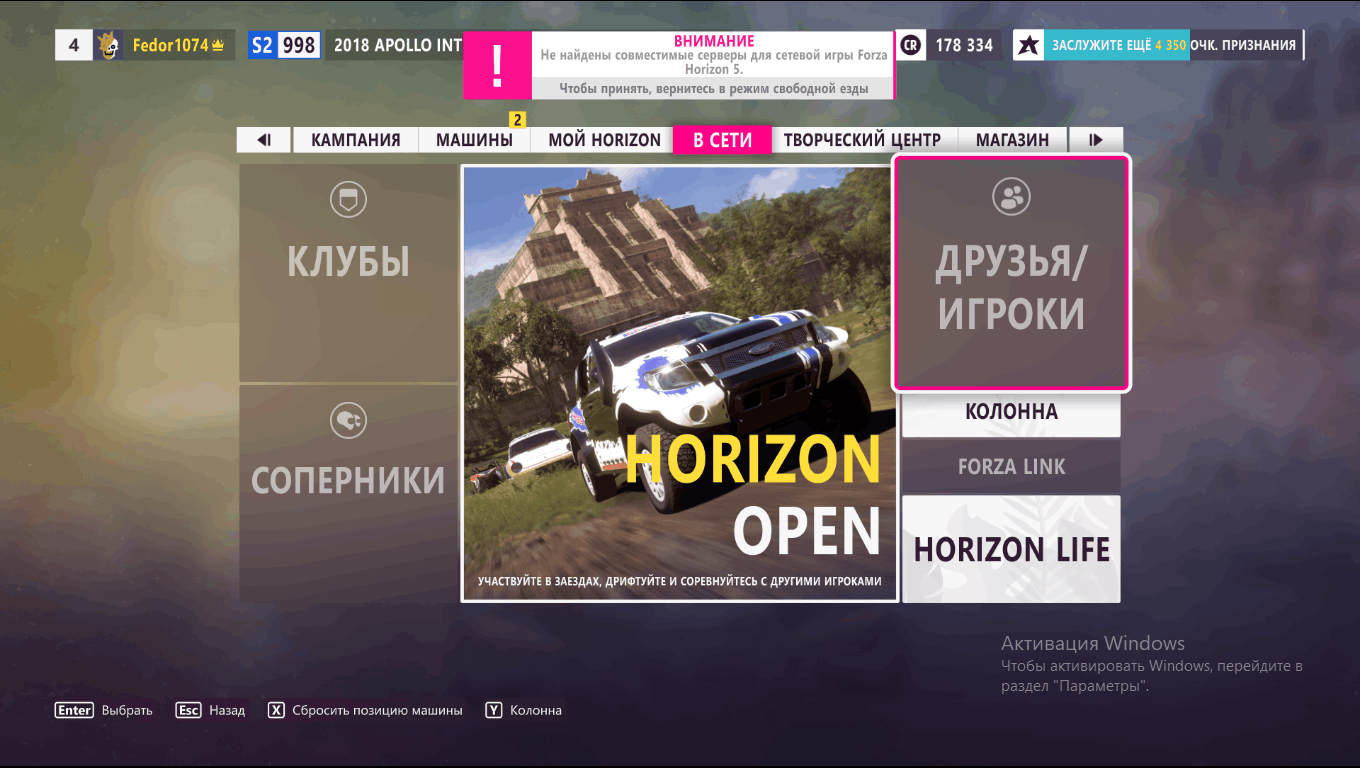1360x768 pixels.
Task: Click the УЧАСТВУЙТЕ В ЗАЕЗДАХ description caption
Action: click(680, 581)
